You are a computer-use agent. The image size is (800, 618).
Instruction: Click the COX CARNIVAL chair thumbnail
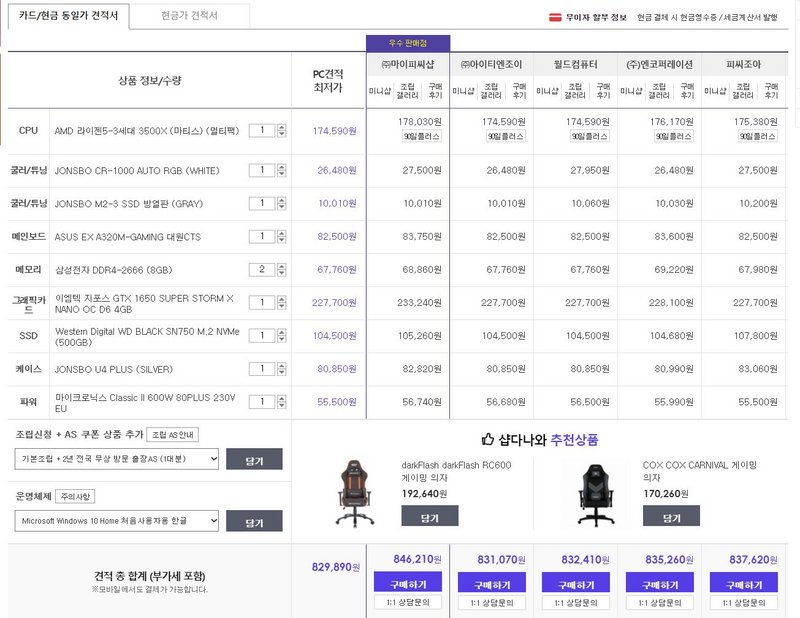596,495
